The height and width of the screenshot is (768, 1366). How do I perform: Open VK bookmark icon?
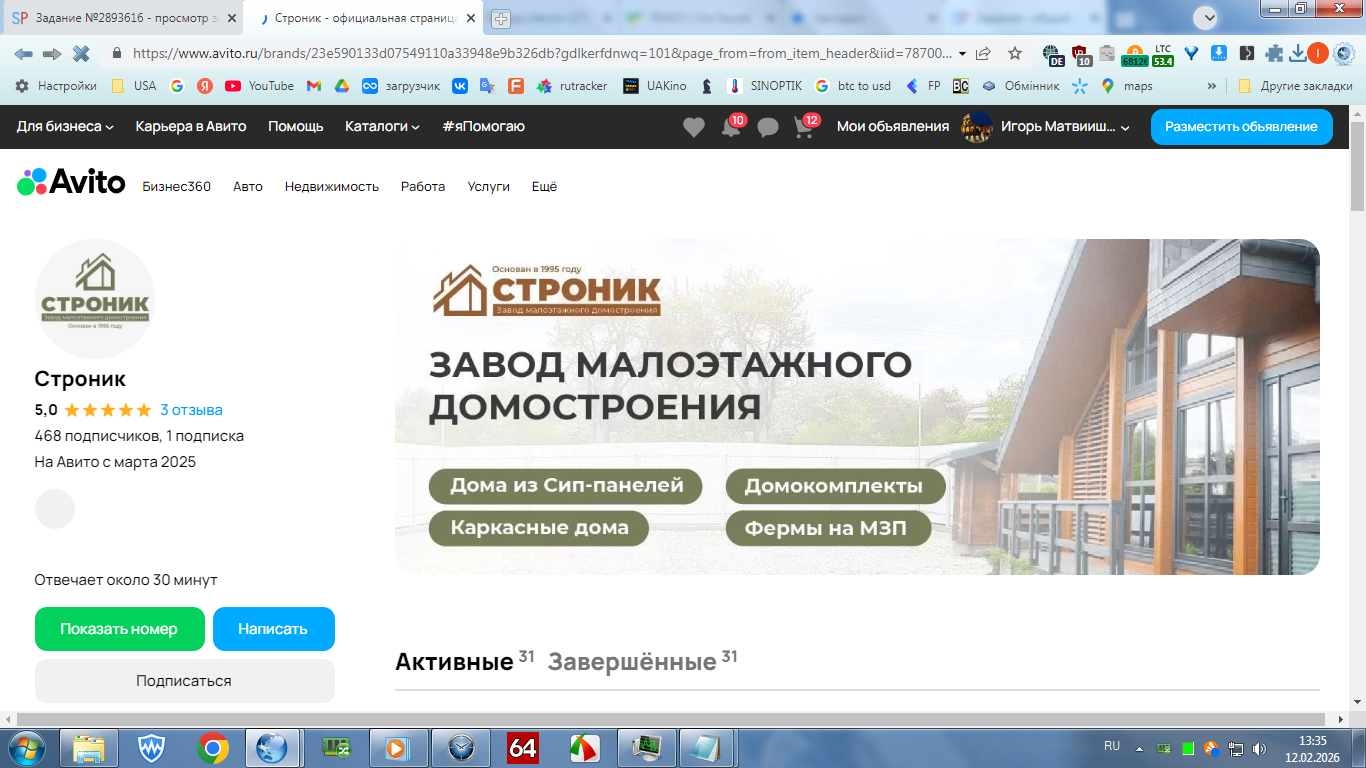point(460,86)
